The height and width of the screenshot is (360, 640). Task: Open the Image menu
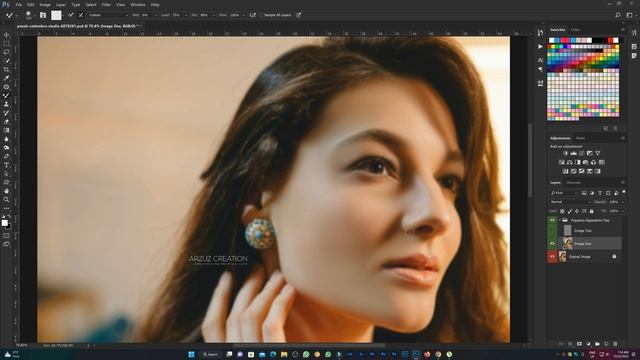point(45,4)
